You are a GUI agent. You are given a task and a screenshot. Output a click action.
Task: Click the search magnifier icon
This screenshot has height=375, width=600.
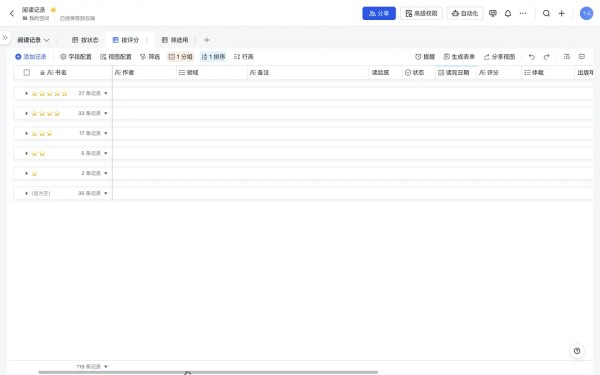[546, 13]
